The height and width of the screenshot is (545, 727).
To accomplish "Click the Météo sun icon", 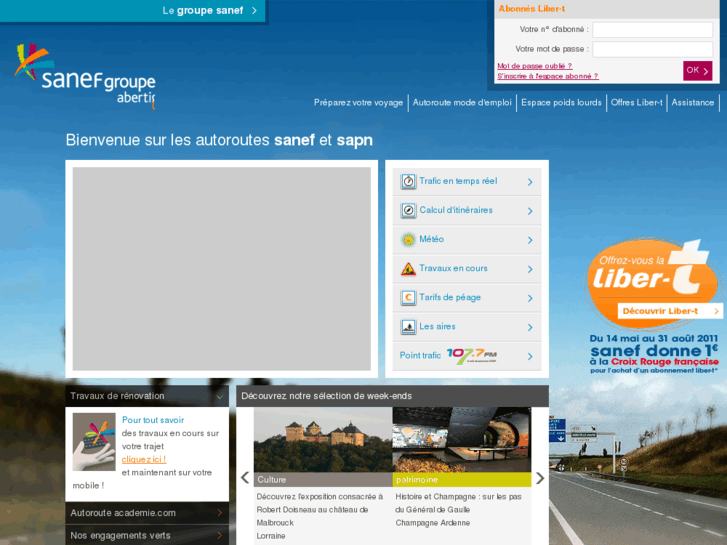I will [x=408, y=239].
